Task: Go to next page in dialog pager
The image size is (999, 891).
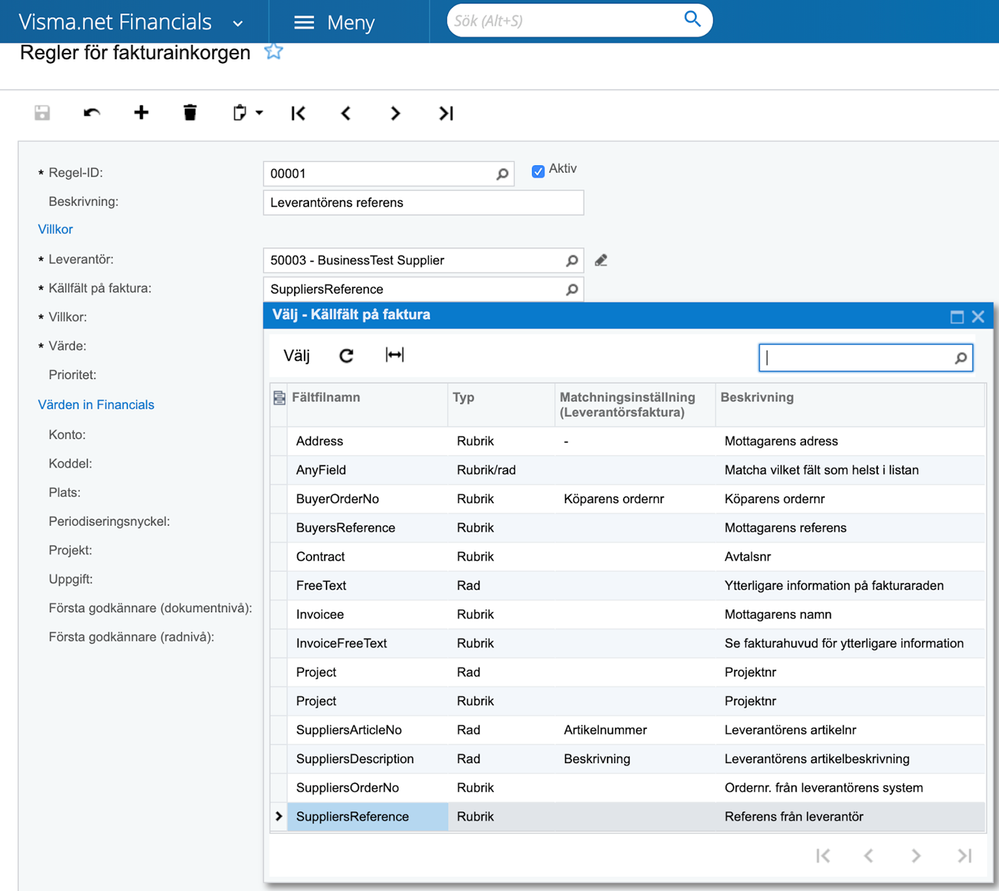Action: tap(916, 855)
